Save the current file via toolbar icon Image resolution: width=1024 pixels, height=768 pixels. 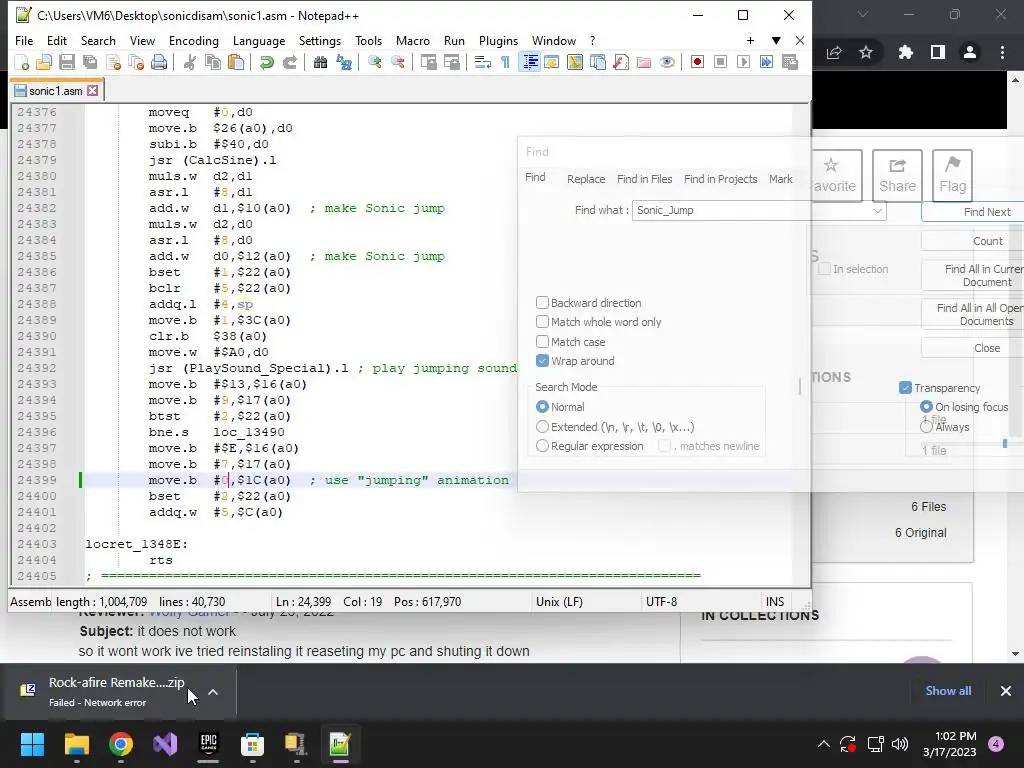tap(67, 62)
